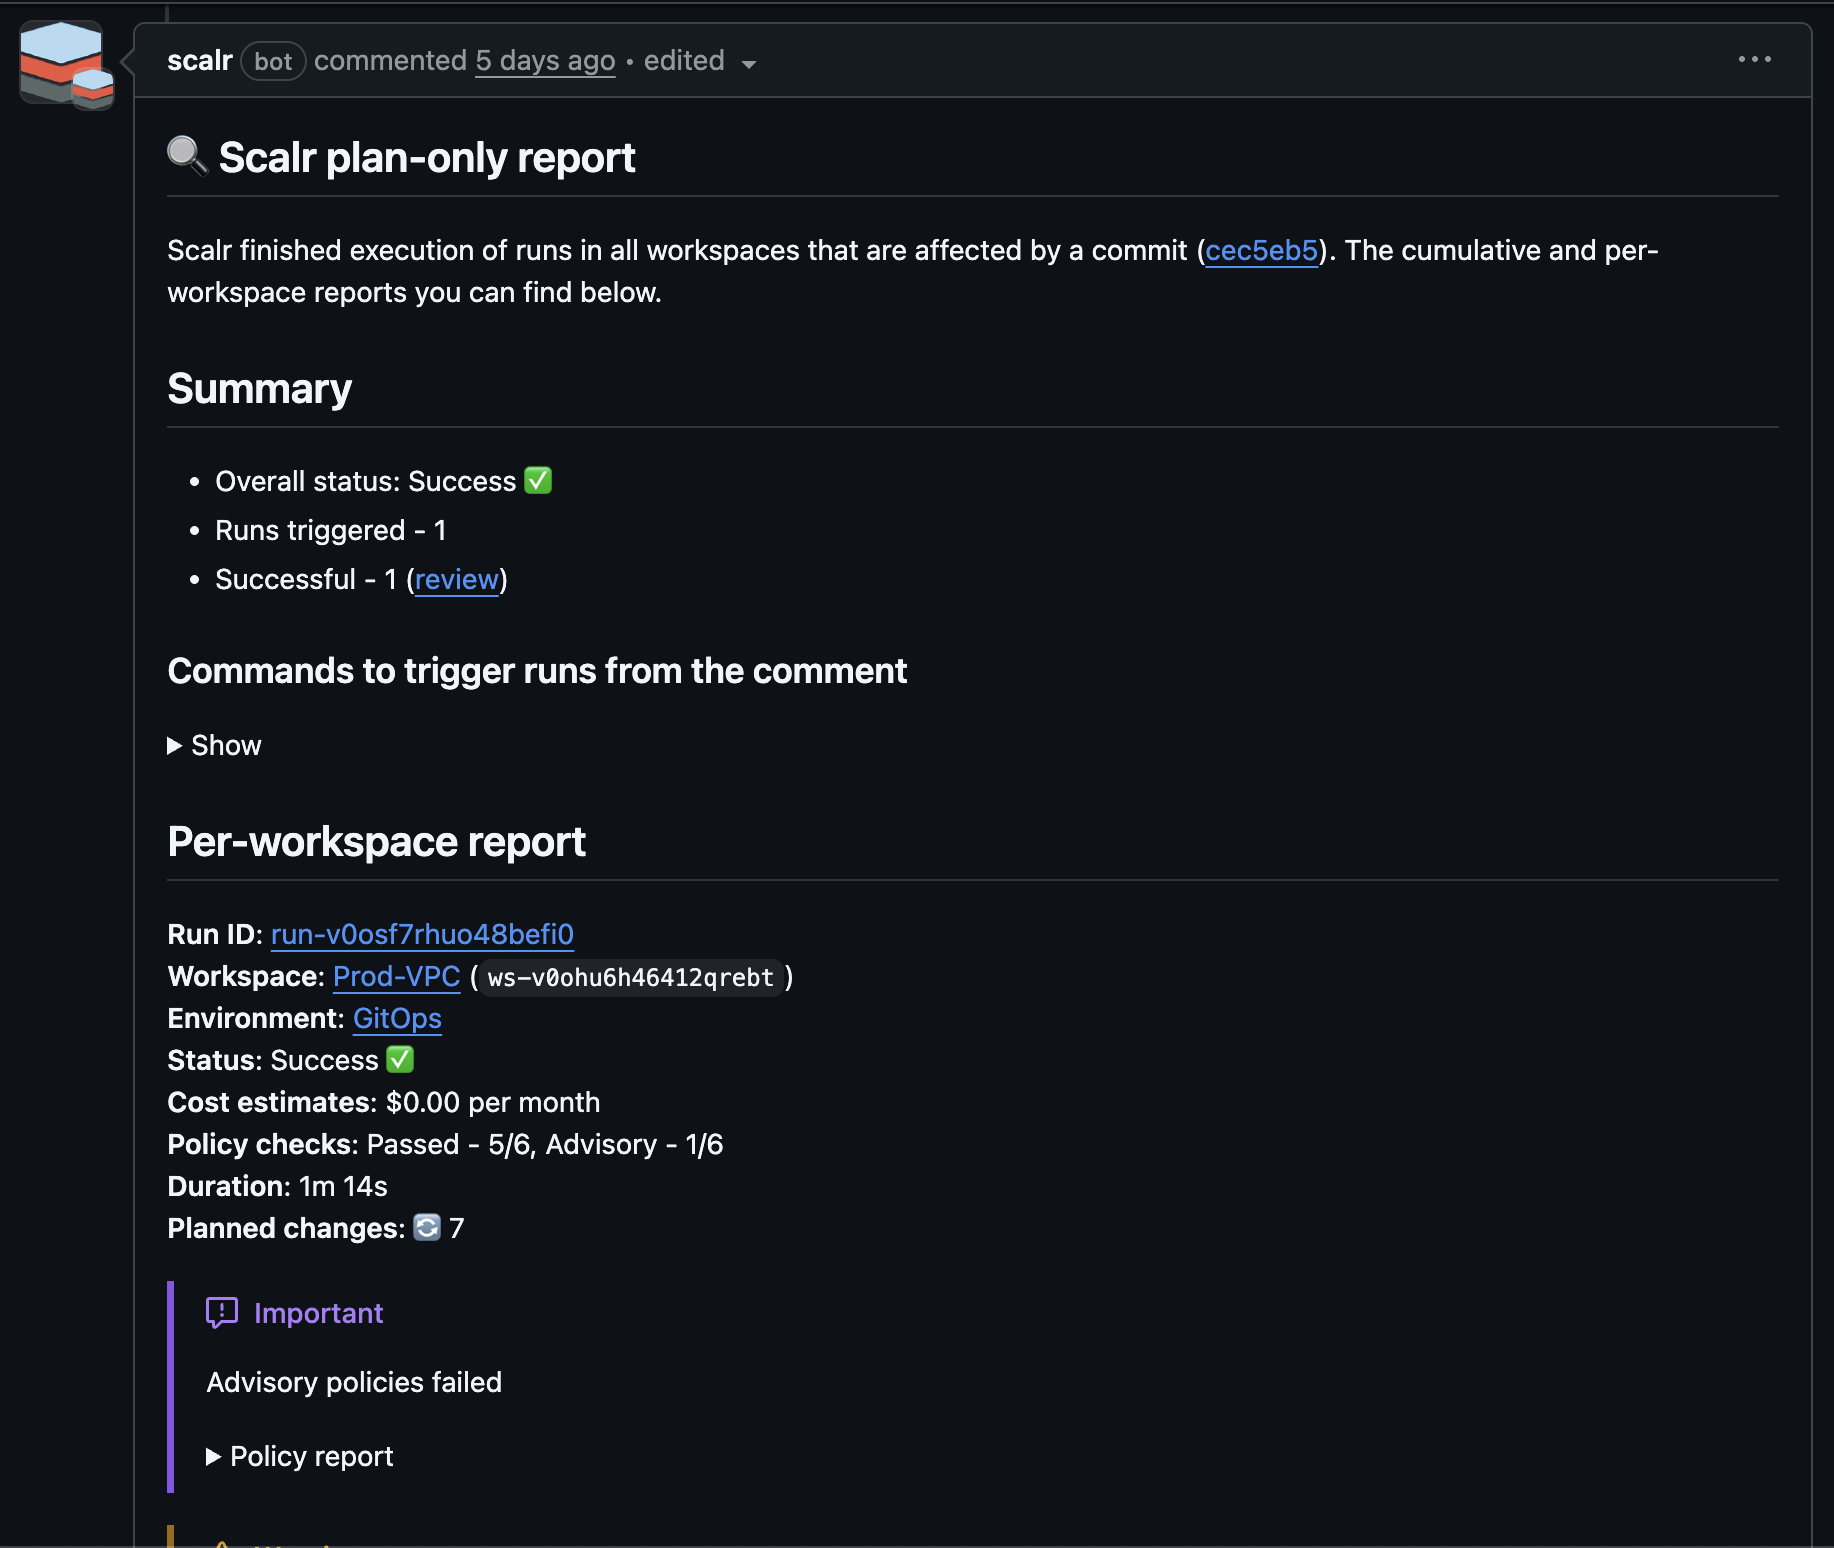Click the blue refresh icon by Planned changes

427,1227
